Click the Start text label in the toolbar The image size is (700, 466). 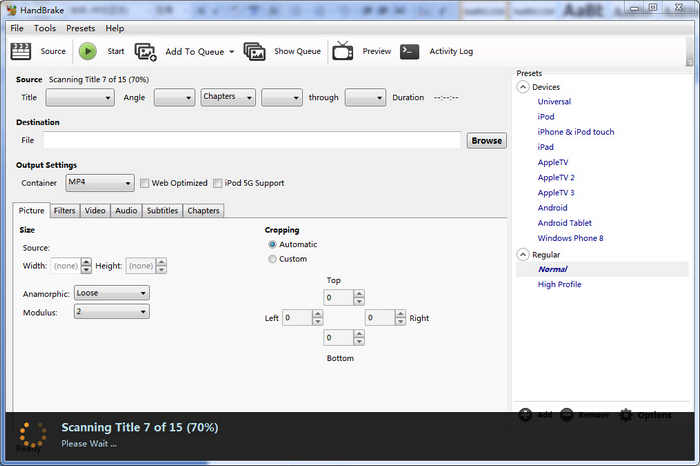point(116,51)
